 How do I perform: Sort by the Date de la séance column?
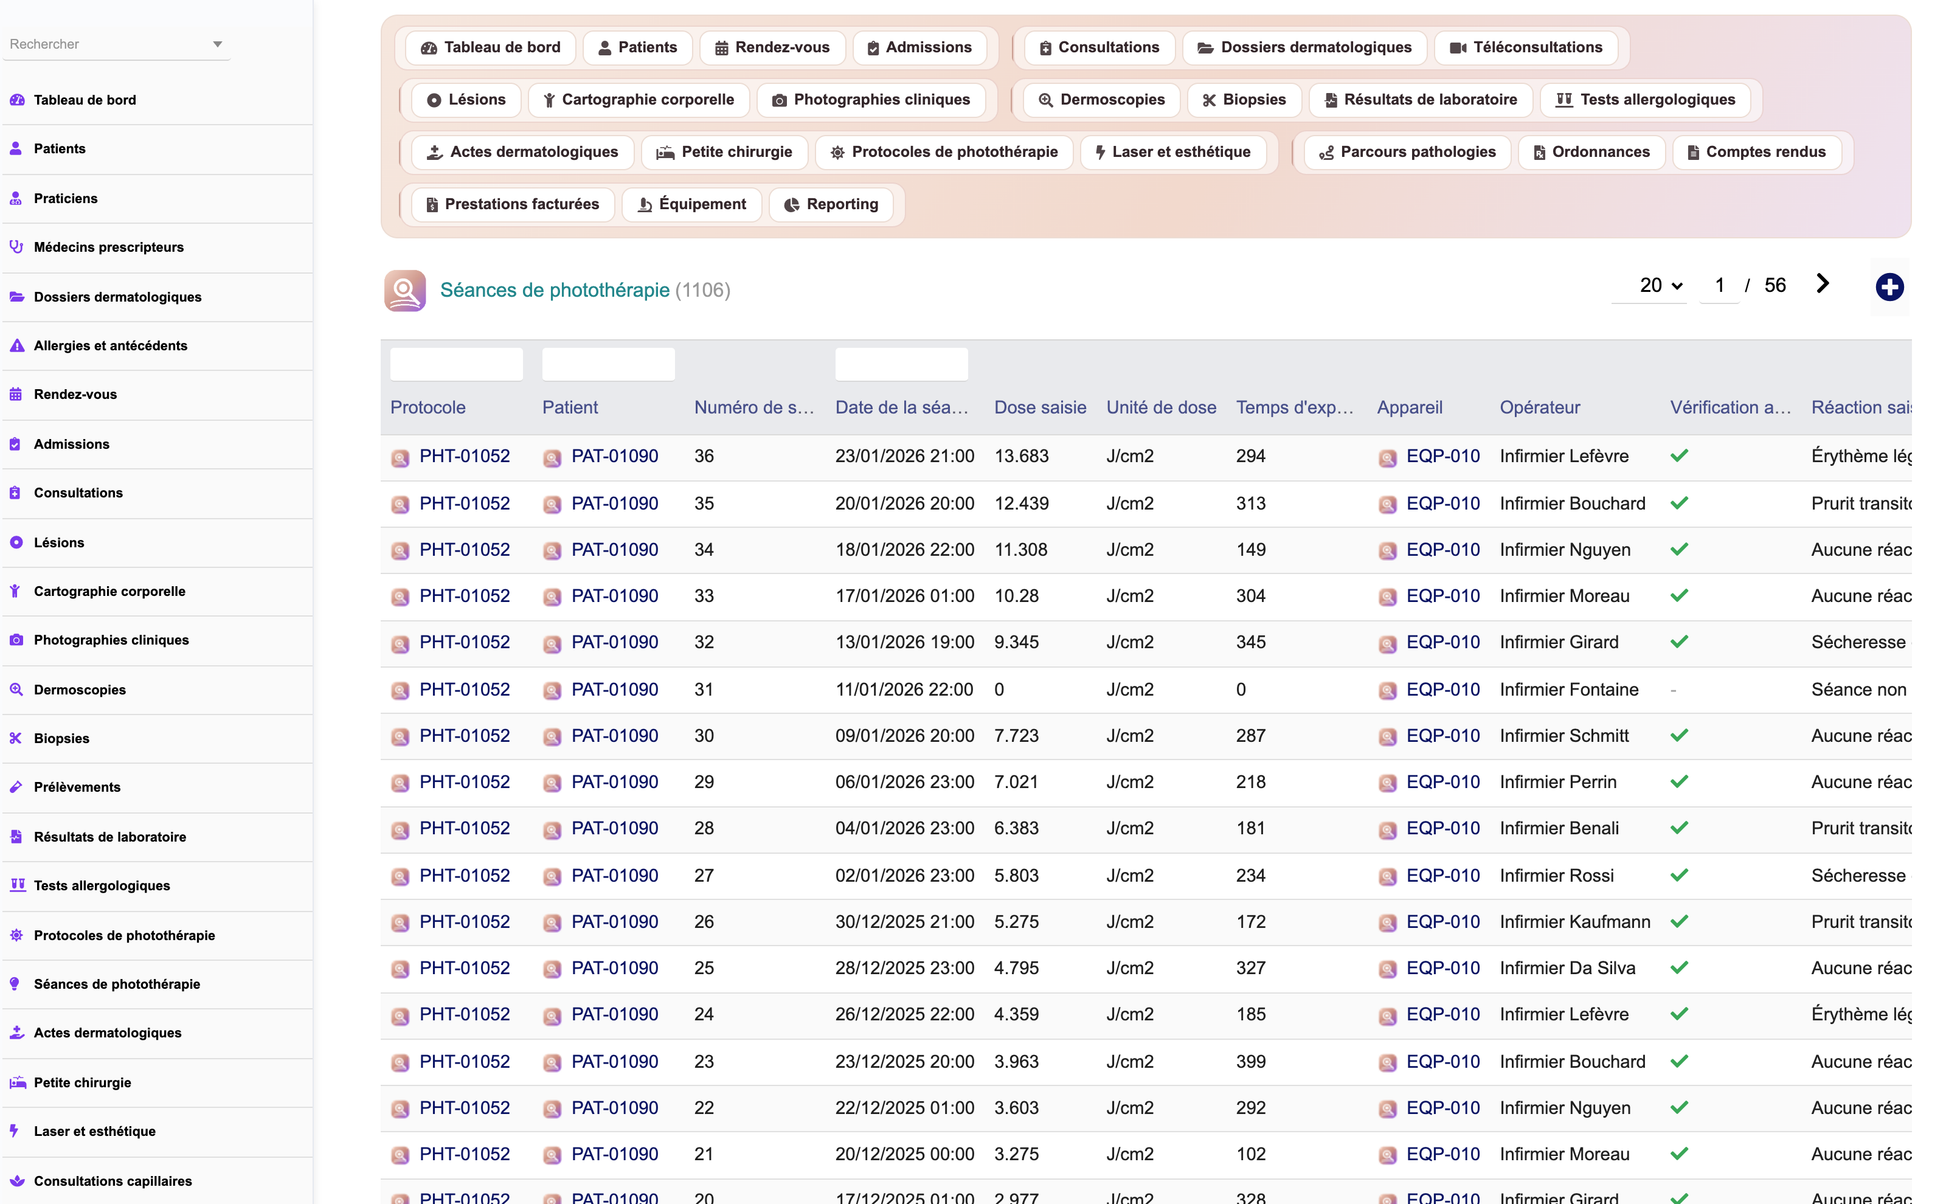tap(901, 408)
